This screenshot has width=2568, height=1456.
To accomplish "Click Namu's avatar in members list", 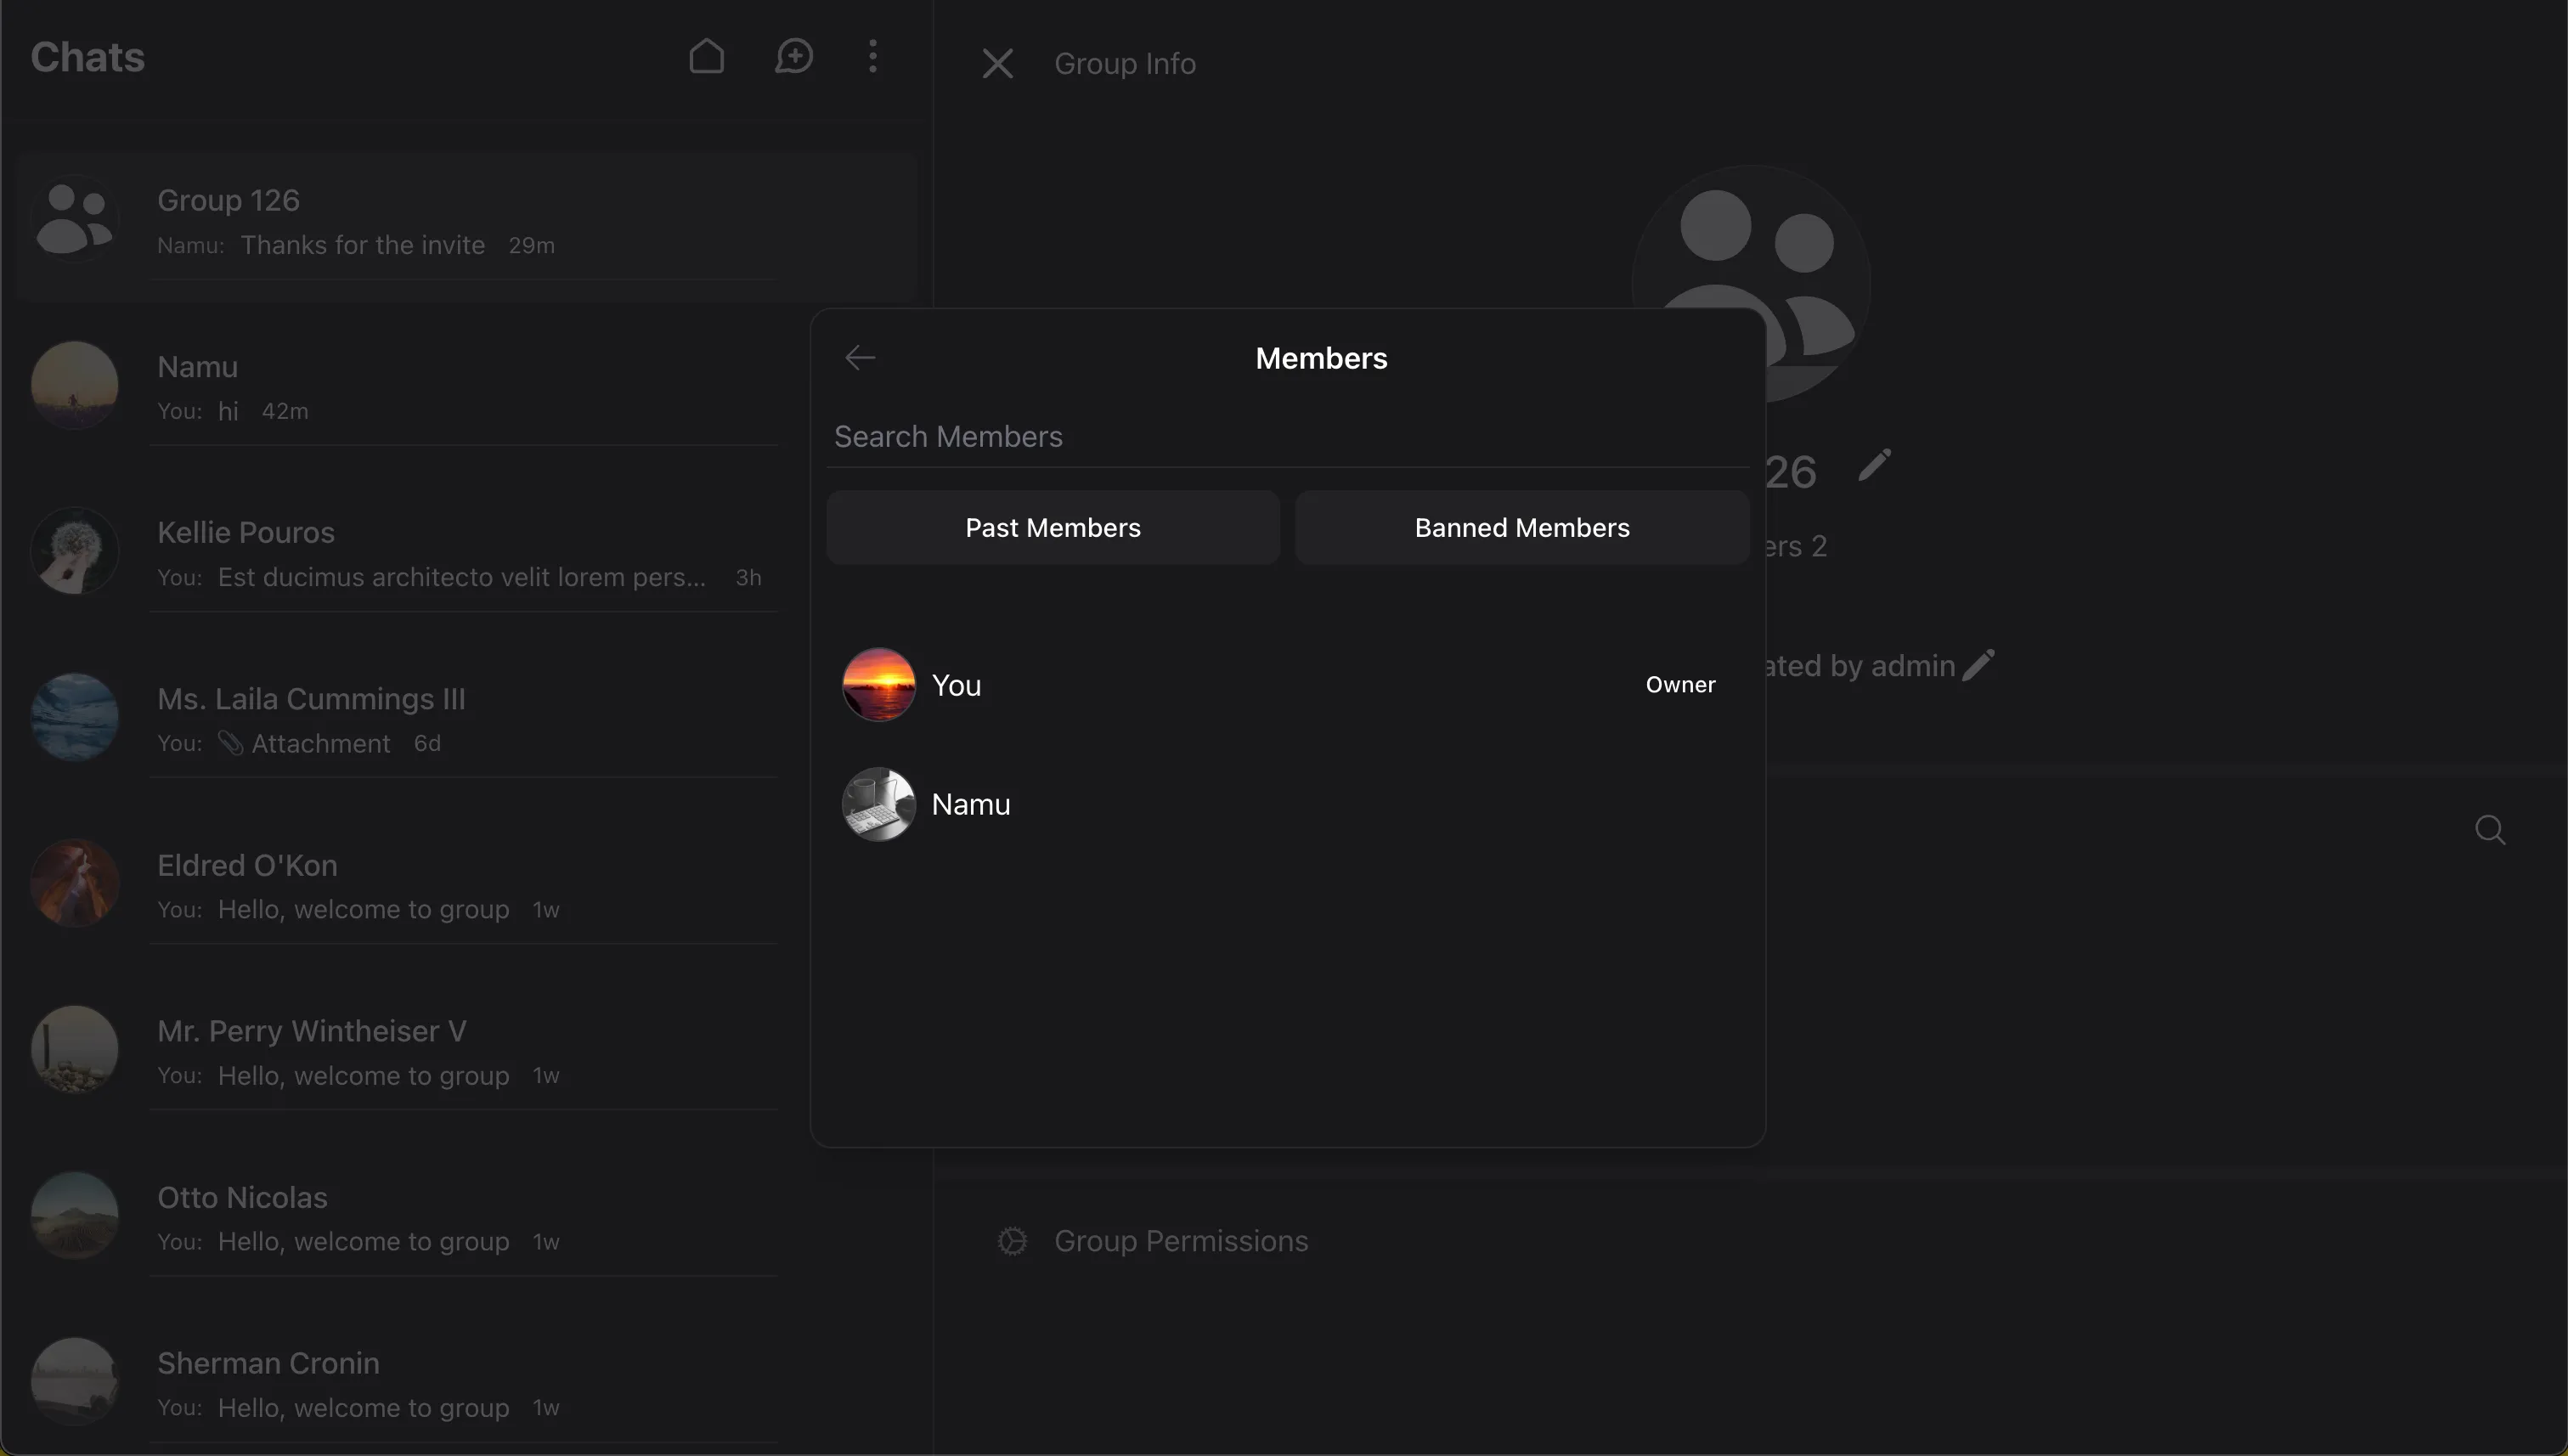I will pyautogui.click(x=878, y=804).
